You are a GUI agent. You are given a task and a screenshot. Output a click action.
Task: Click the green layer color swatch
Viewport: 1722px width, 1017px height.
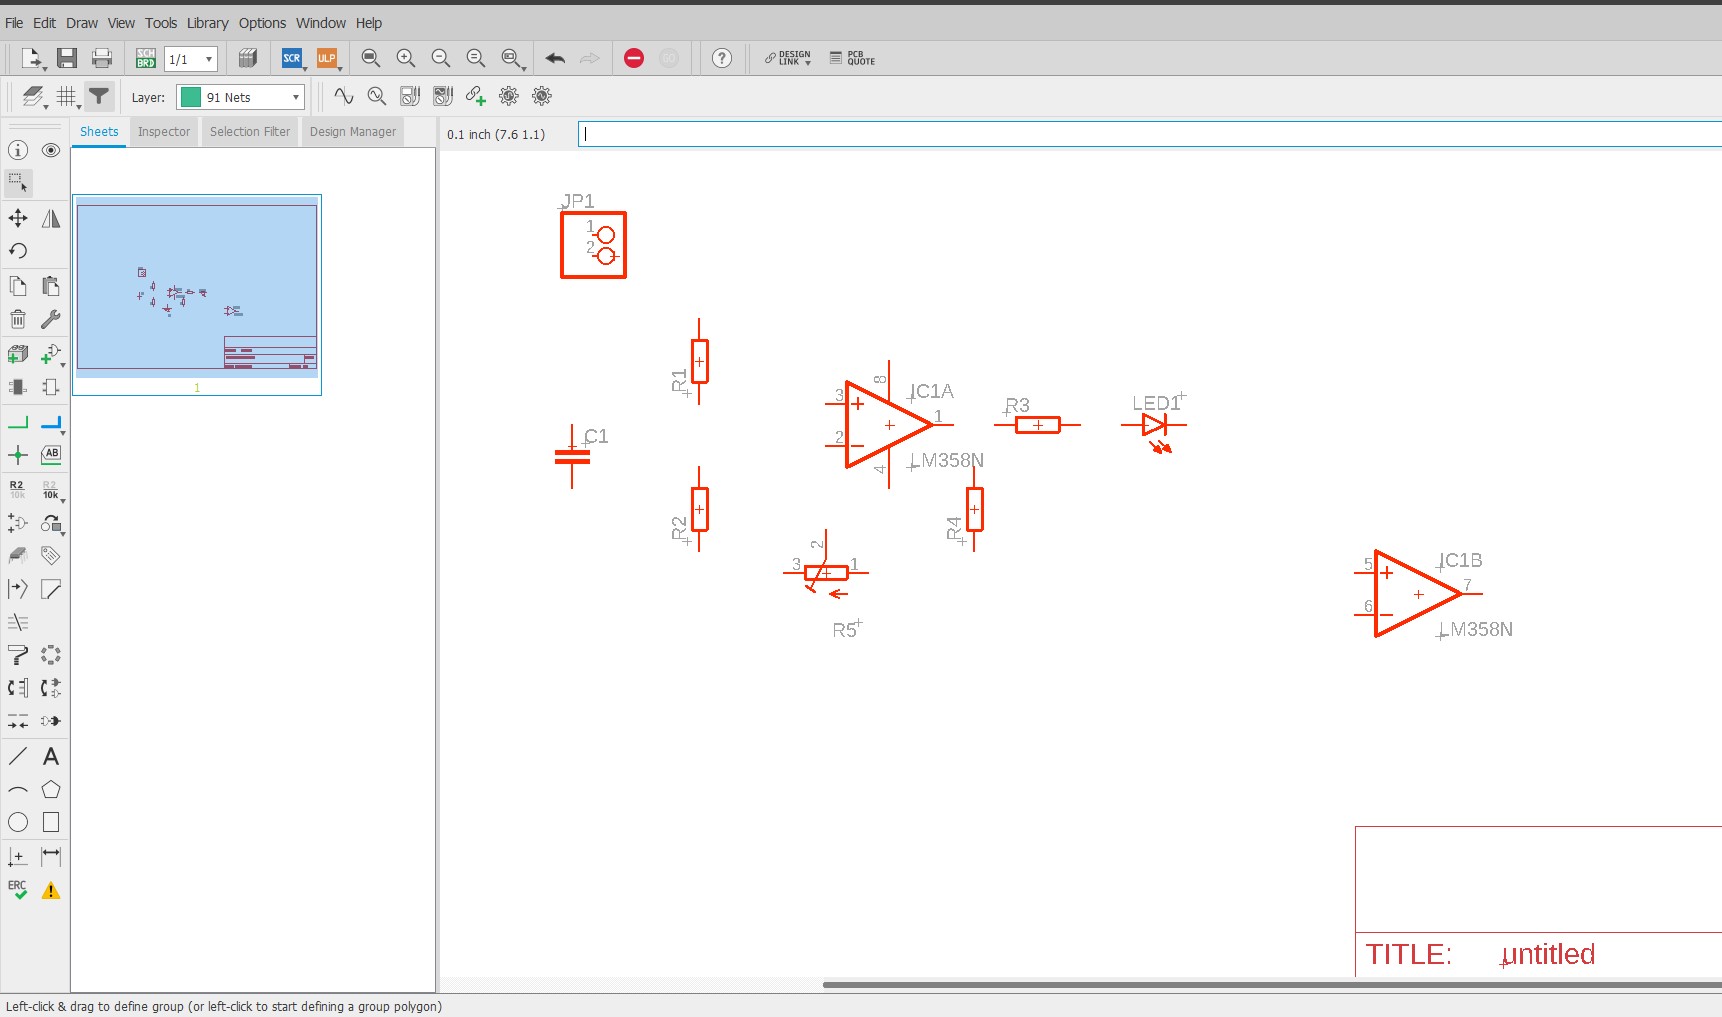coord(190,97)
